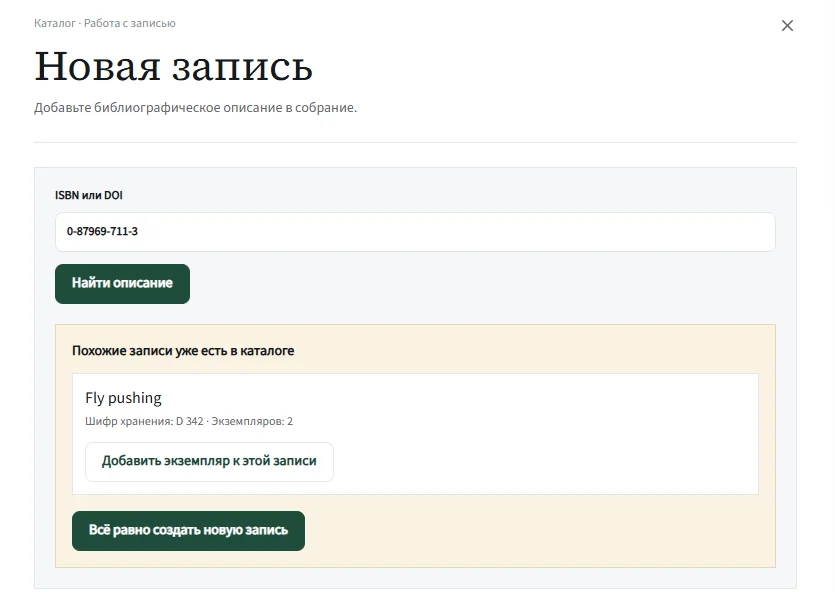Click the Каталог · Работа с записью breadcrumb

105,23
